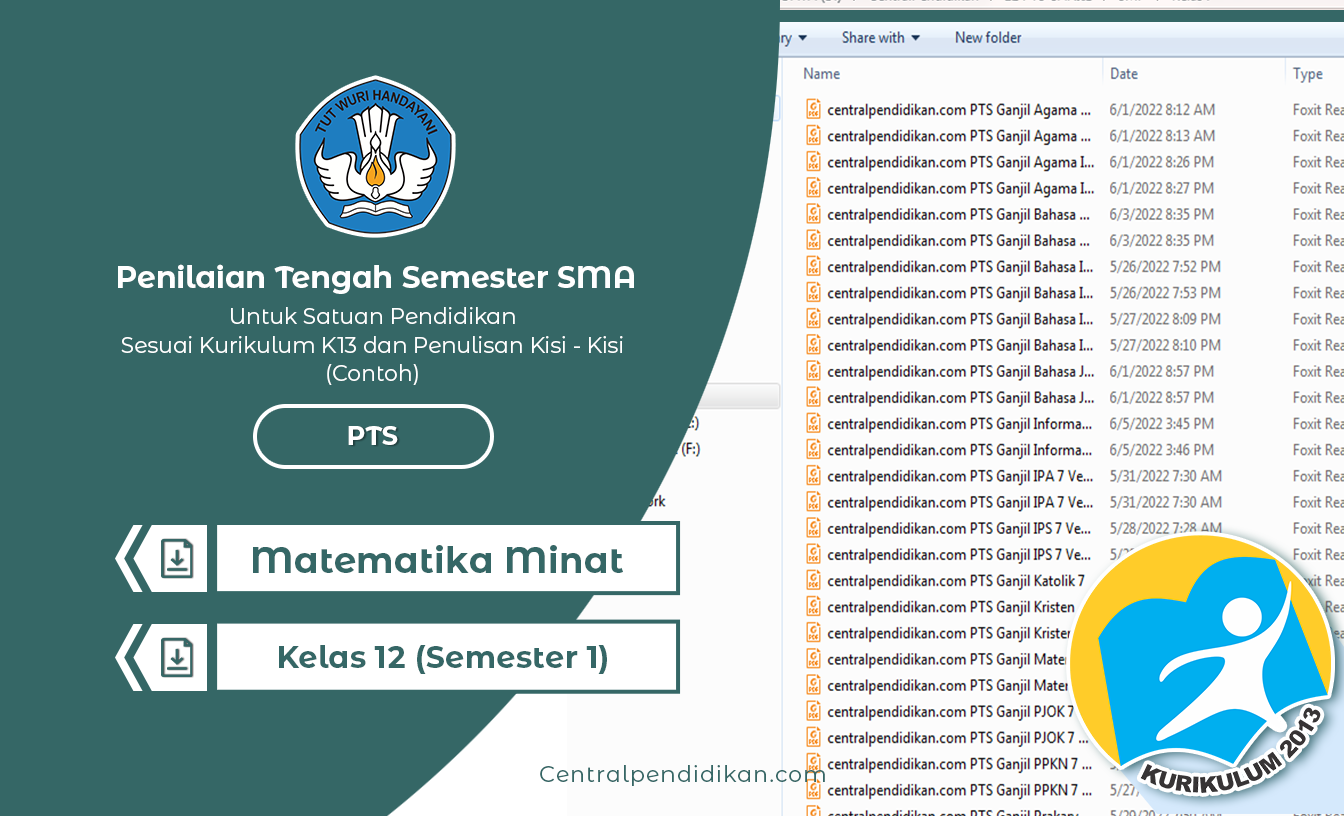The height and width of the screenshot is (816, 1344).
Task: Select file name of Bahasa file dated 5/26/2022 7:52 PM
Action: [960, 267]
